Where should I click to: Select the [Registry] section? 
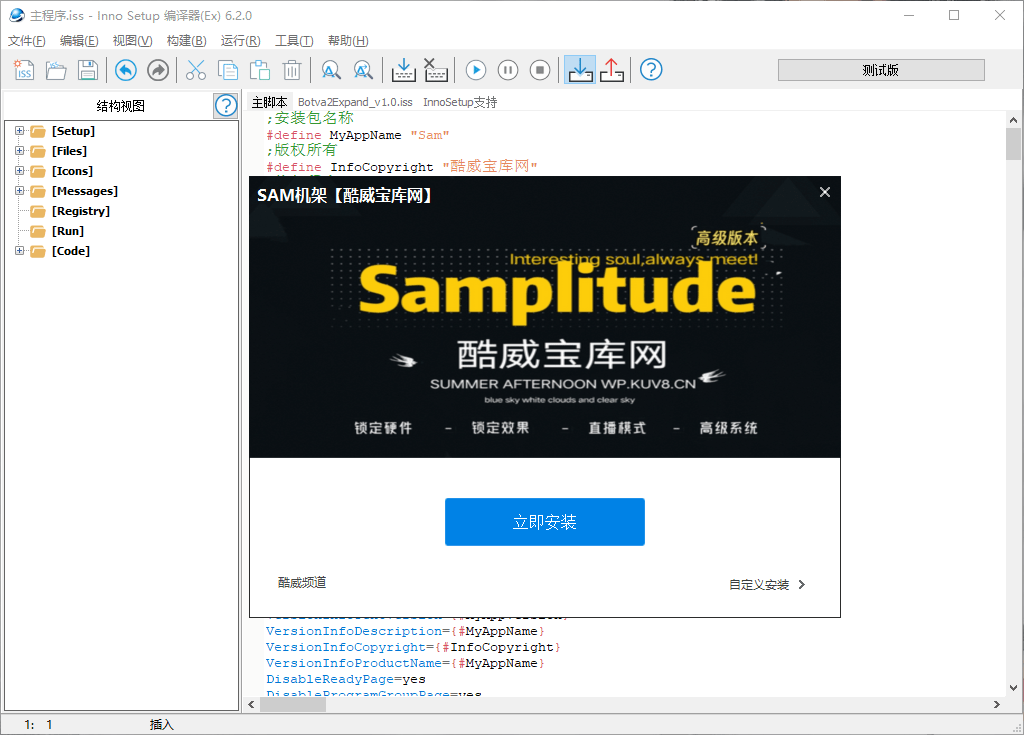point(81,211)
